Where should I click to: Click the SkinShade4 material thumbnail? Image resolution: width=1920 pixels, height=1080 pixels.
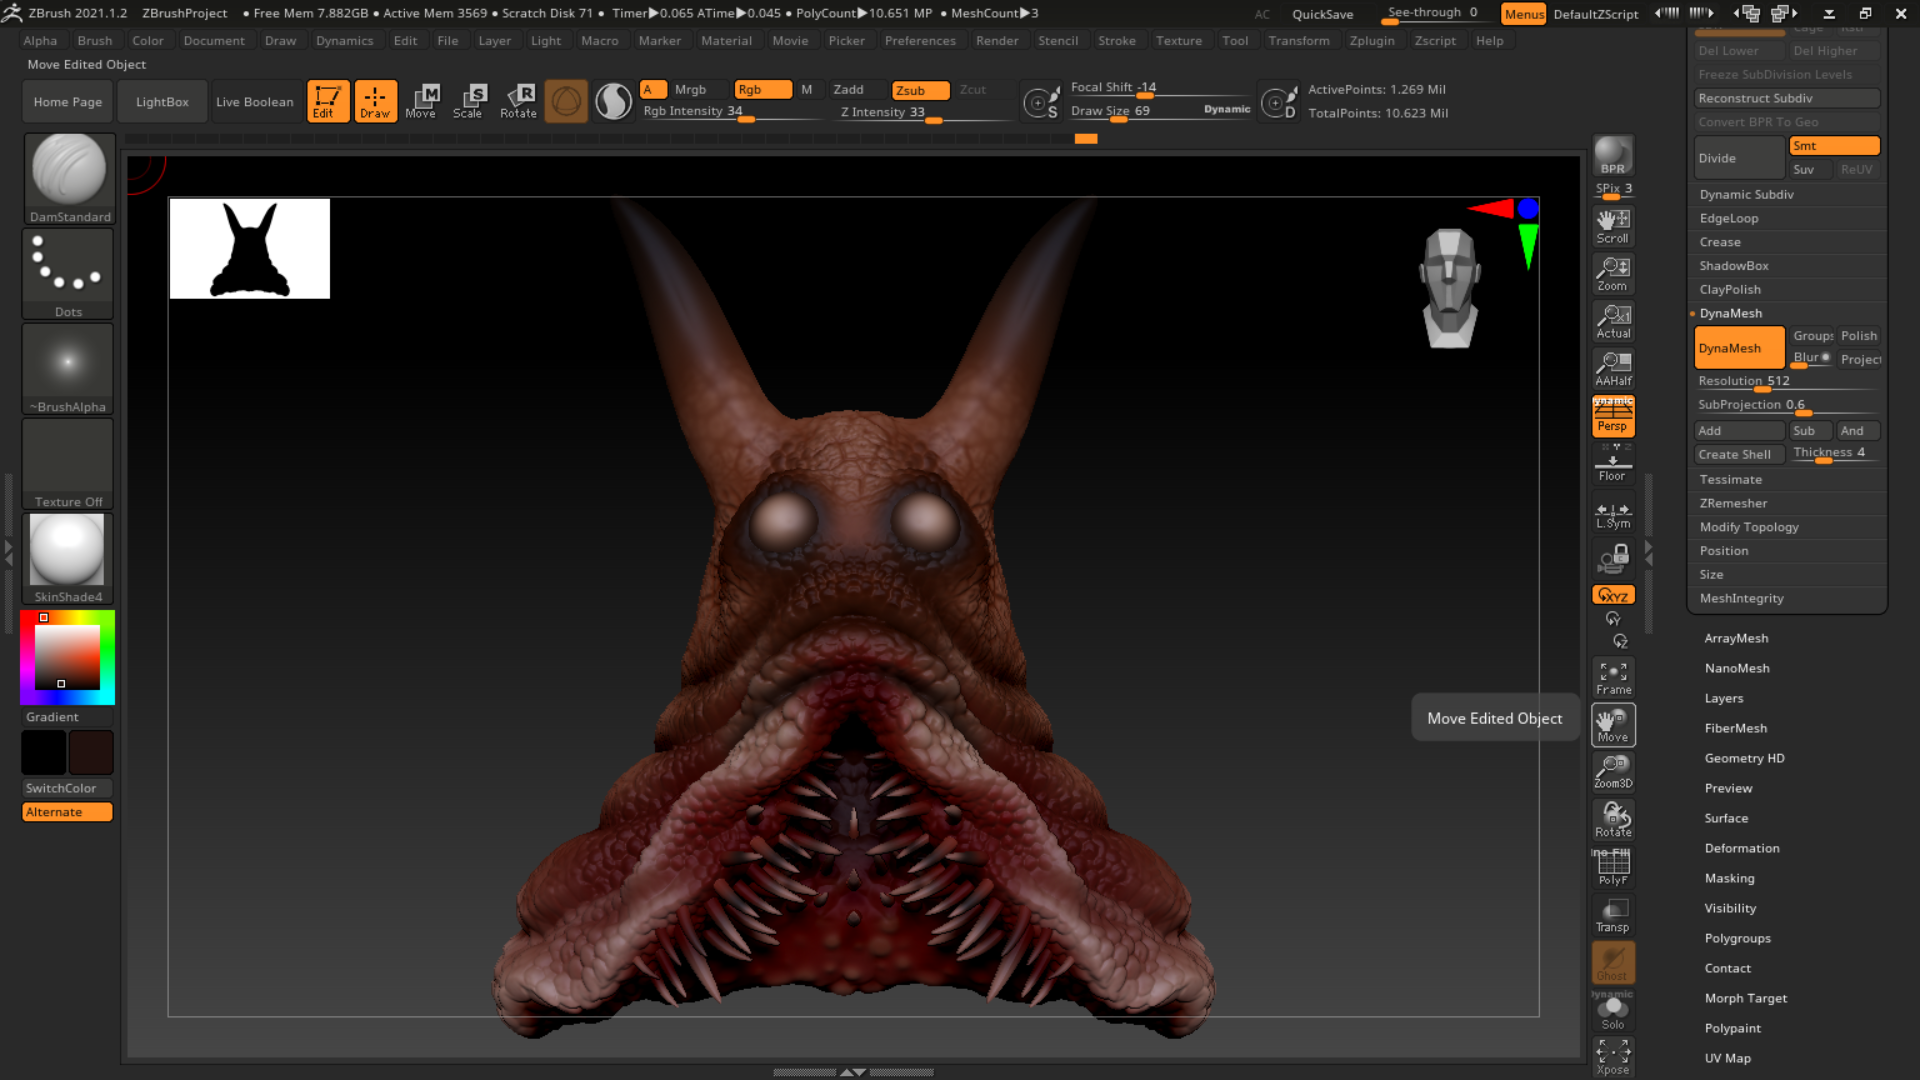[67, 551]
